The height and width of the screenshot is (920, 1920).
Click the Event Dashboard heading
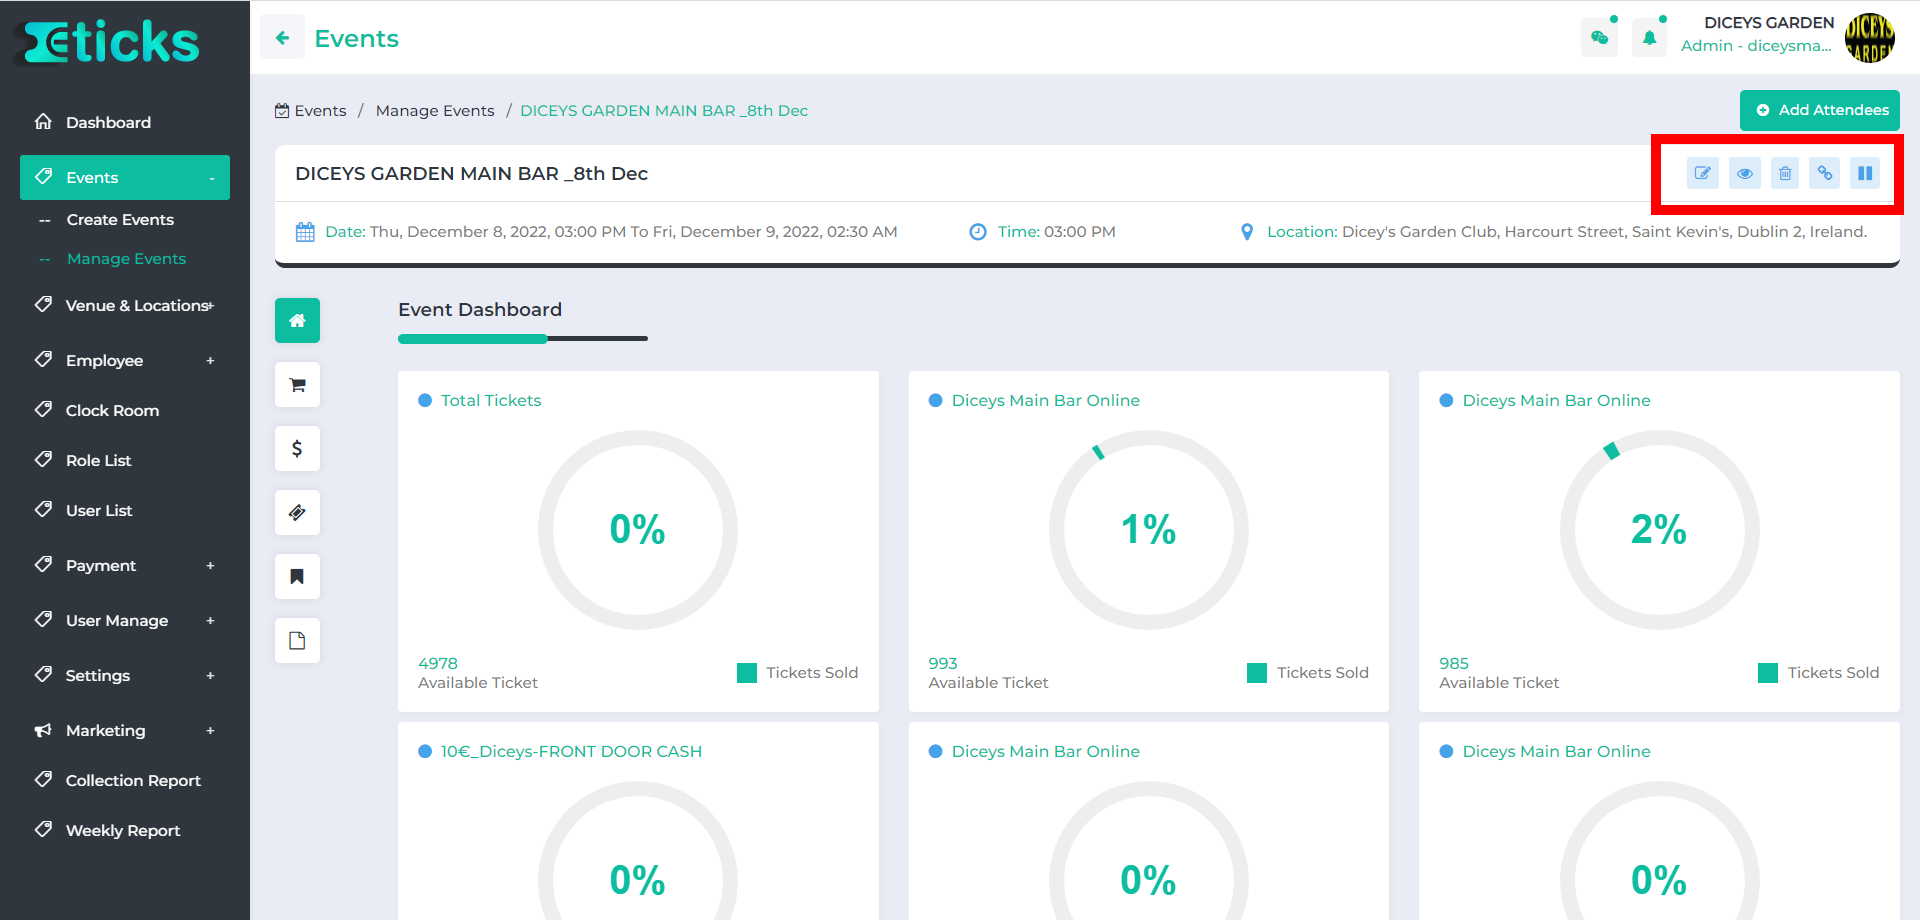pyautogui.click(x=480, y=310)
